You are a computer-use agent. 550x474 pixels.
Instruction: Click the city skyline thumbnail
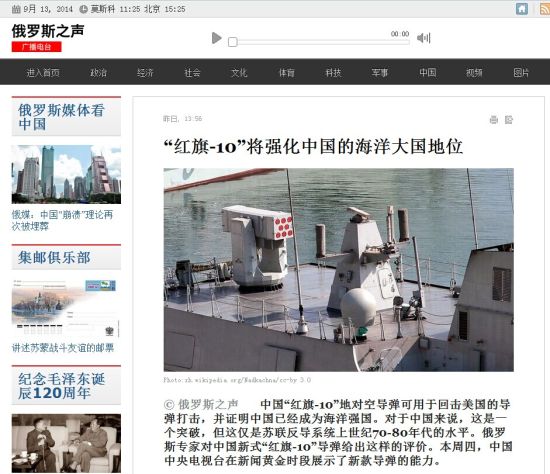click(x=66, y=174)
